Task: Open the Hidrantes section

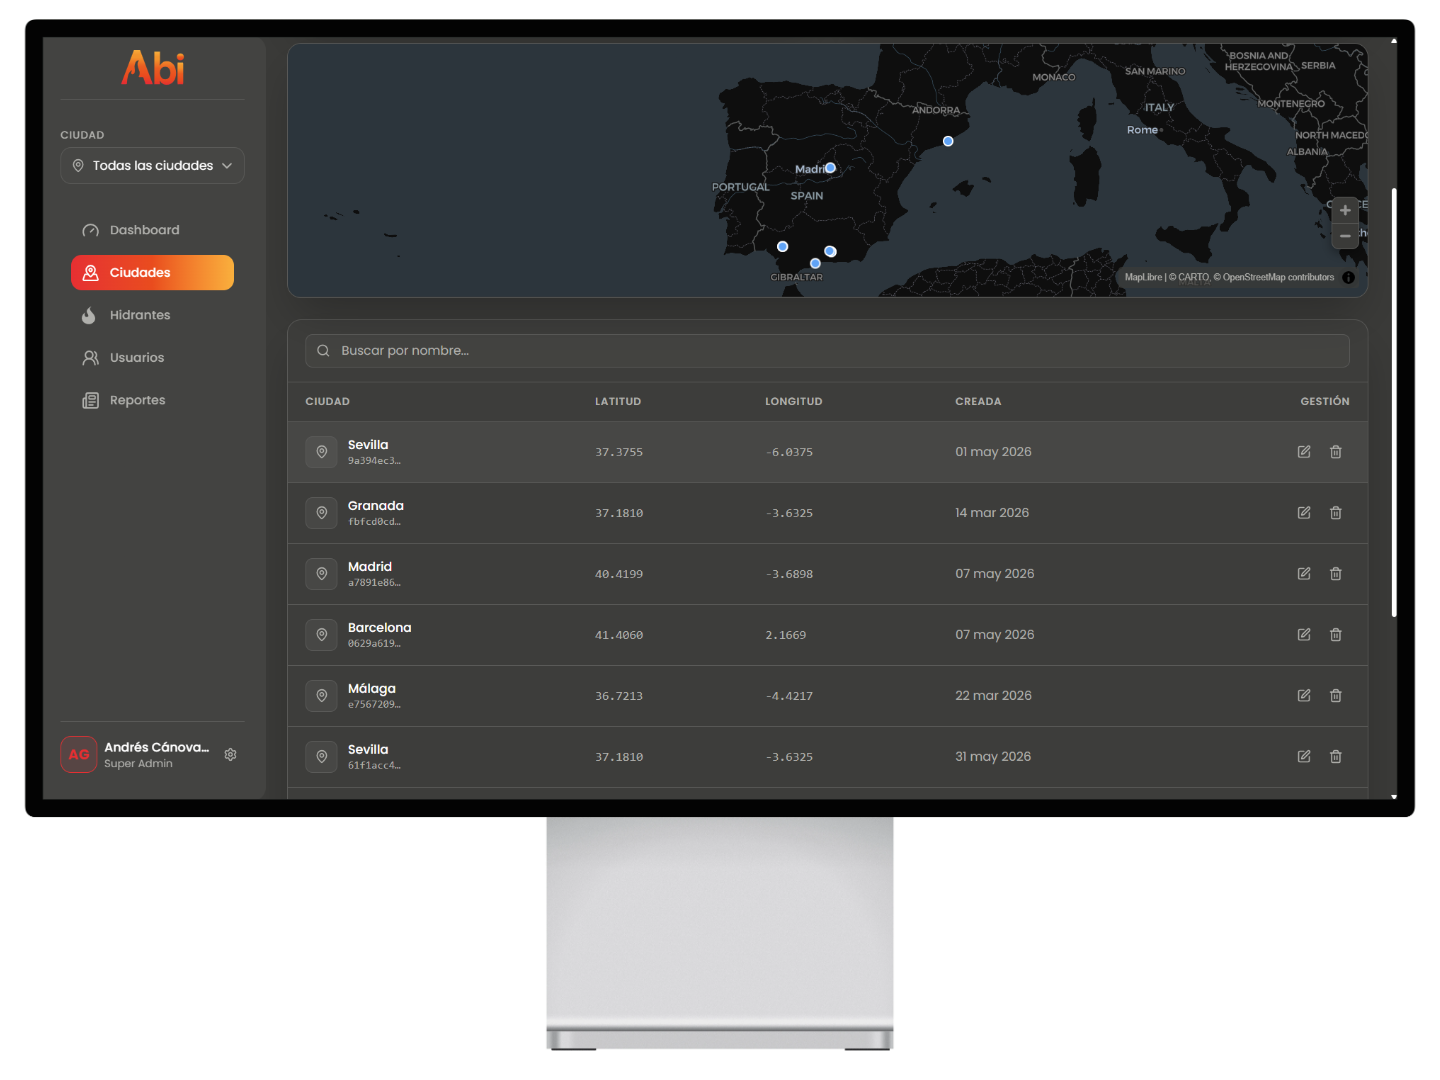Action: (x=152, y=315)
